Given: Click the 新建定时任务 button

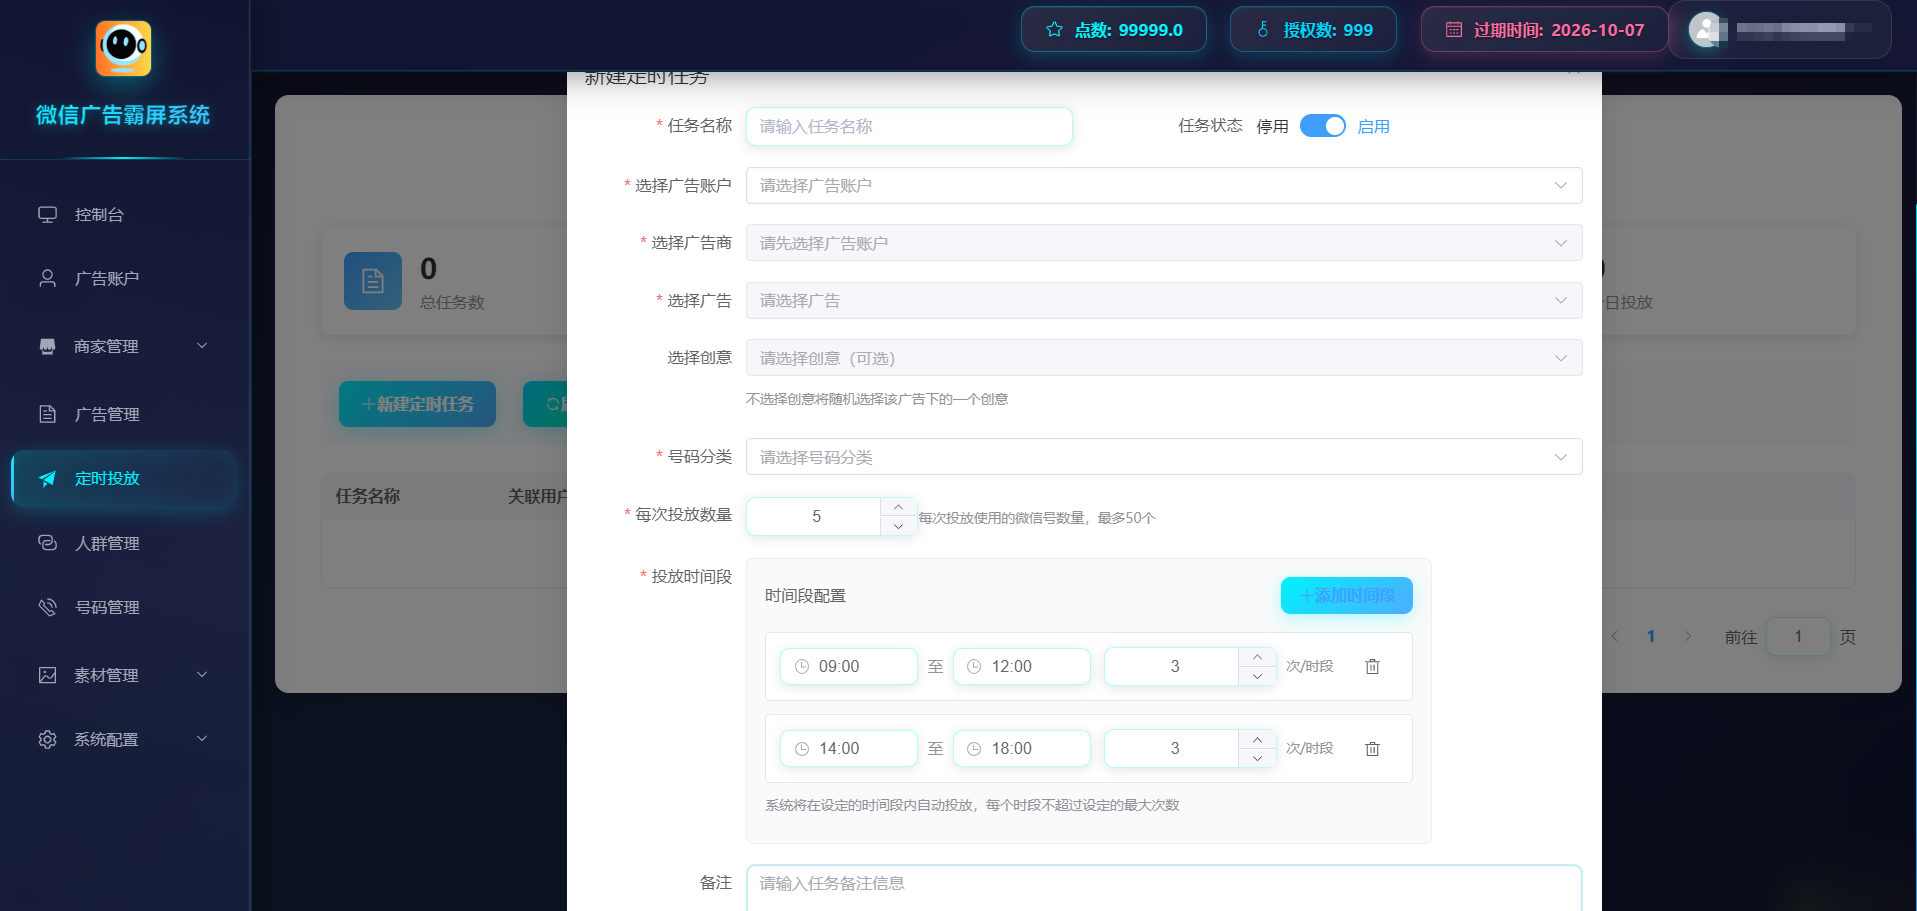Looking at the screenshot, I should 417,404.
